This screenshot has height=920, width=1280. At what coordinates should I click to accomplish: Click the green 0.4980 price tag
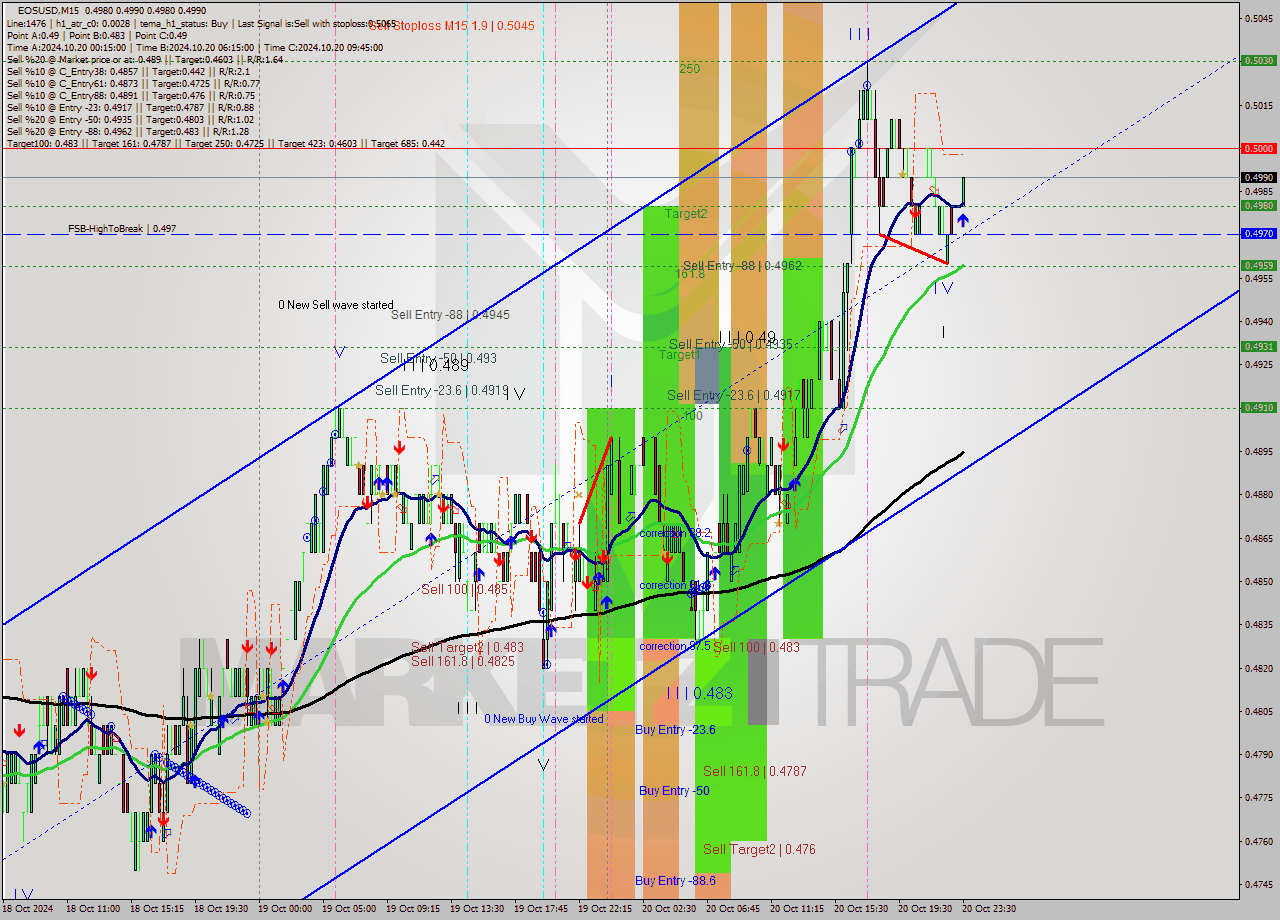click(1258, 205)
